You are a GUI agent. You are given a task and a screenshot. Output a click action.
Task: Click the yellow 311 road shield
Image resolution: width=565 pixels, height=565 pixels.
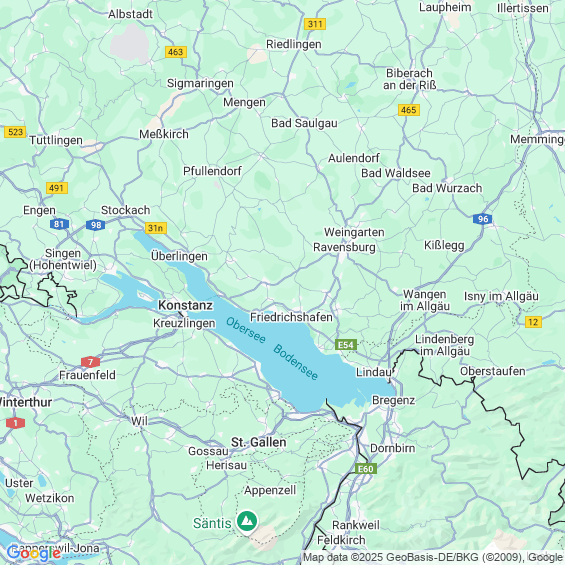tap(315, 24)
